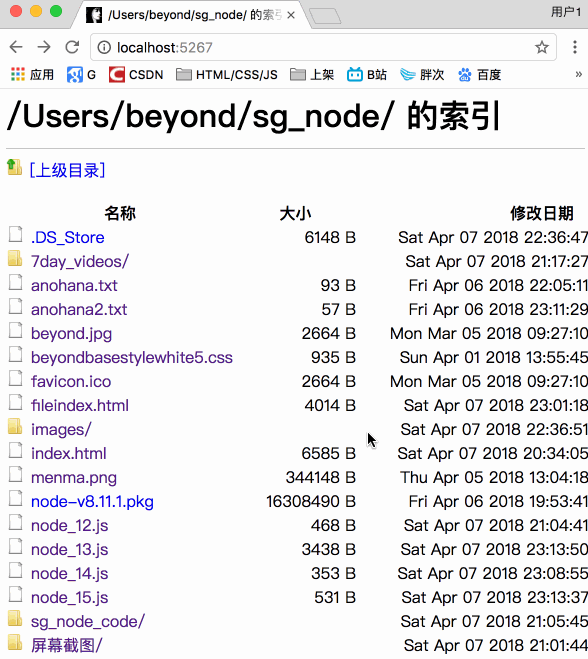Open the Chrome three-dot menu
The image size is (588, 659).
pyautogui.click(x=575, y=47)
